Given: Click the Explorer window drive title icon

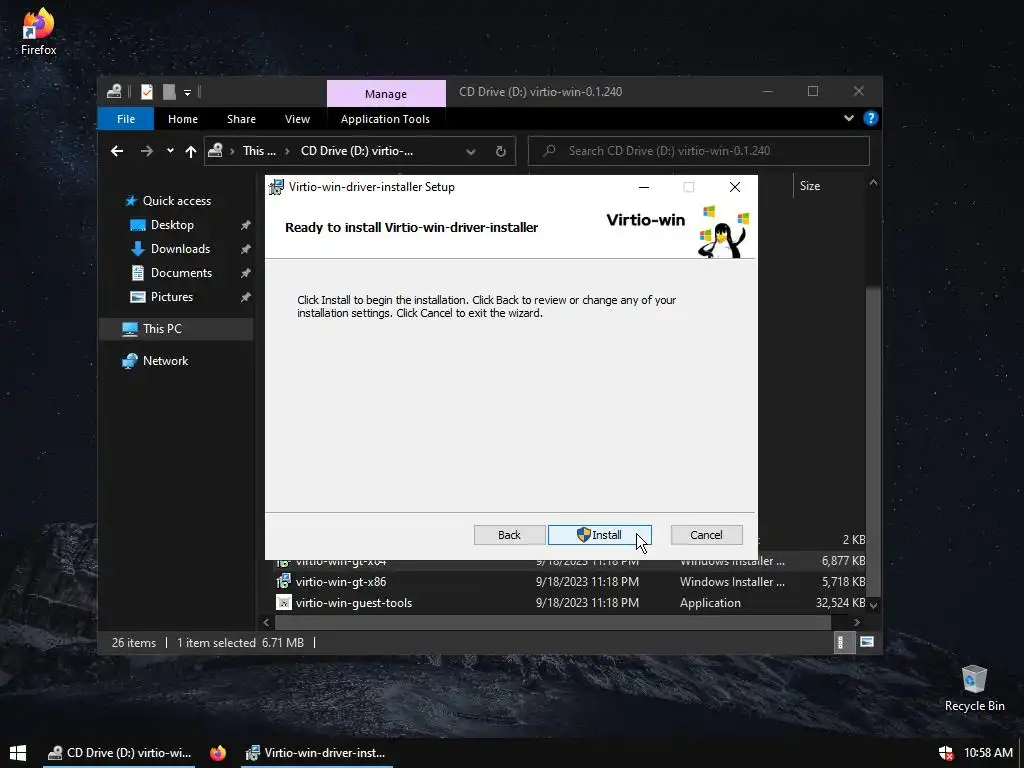Looking at the screenshot, I should point(114,91).
